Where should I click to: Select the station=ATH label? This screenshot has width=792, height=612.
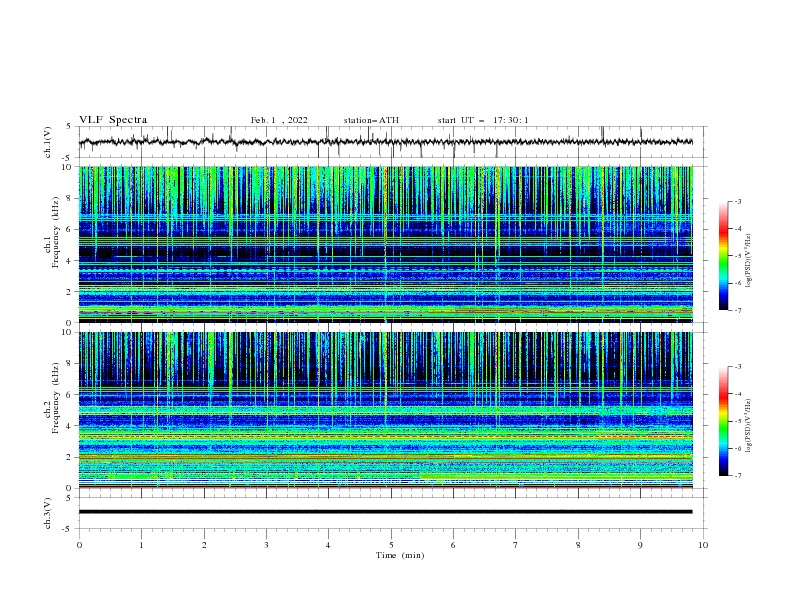coord(371,120)
